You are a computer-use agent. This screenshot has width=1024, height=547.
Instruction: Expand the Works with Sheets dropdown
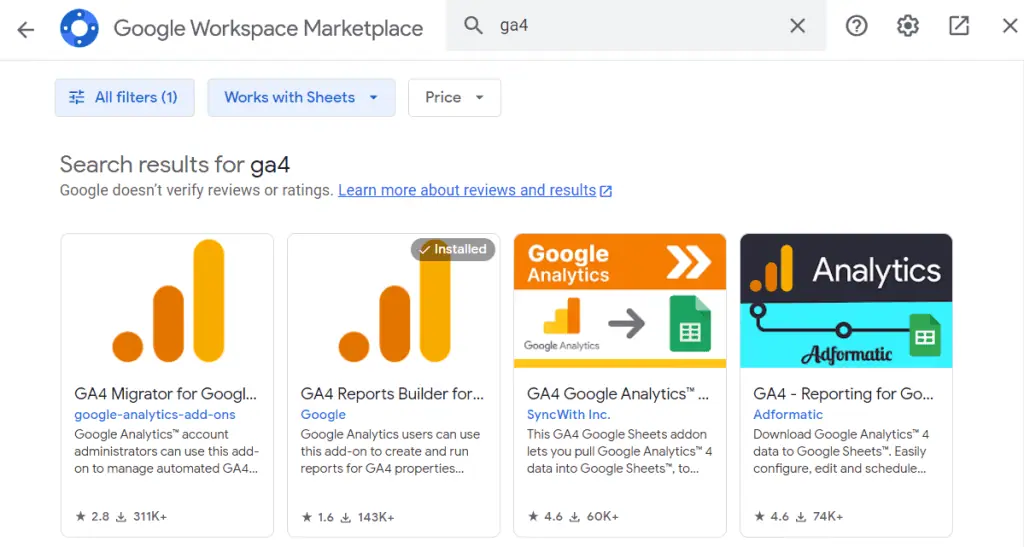coord(301,97)
